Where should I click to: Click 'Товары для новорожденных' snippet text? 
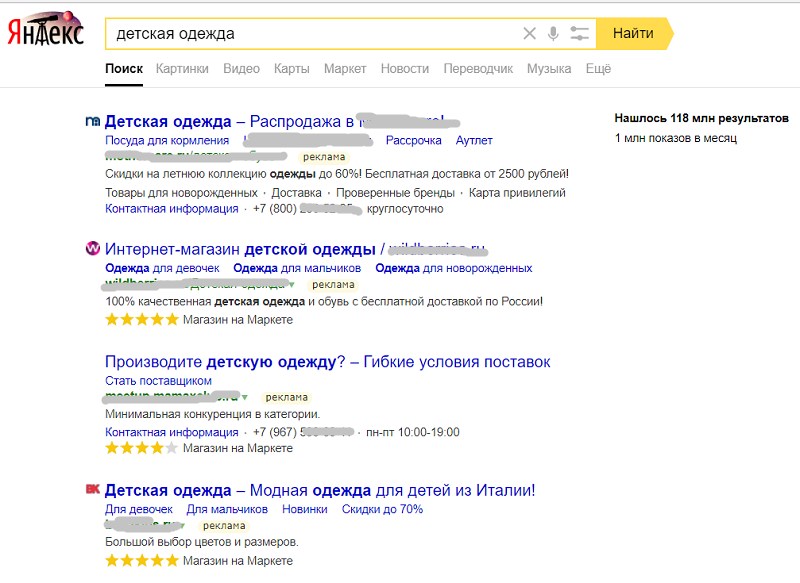tap(181, 193)
